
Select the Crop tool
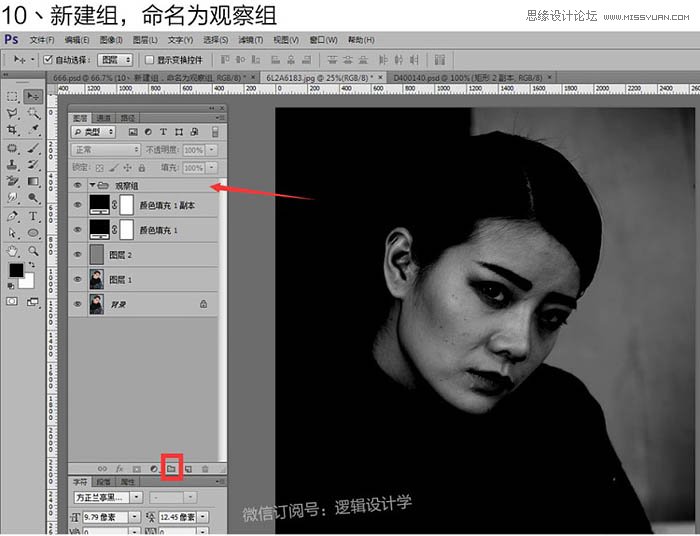click(x=12, y=130)
